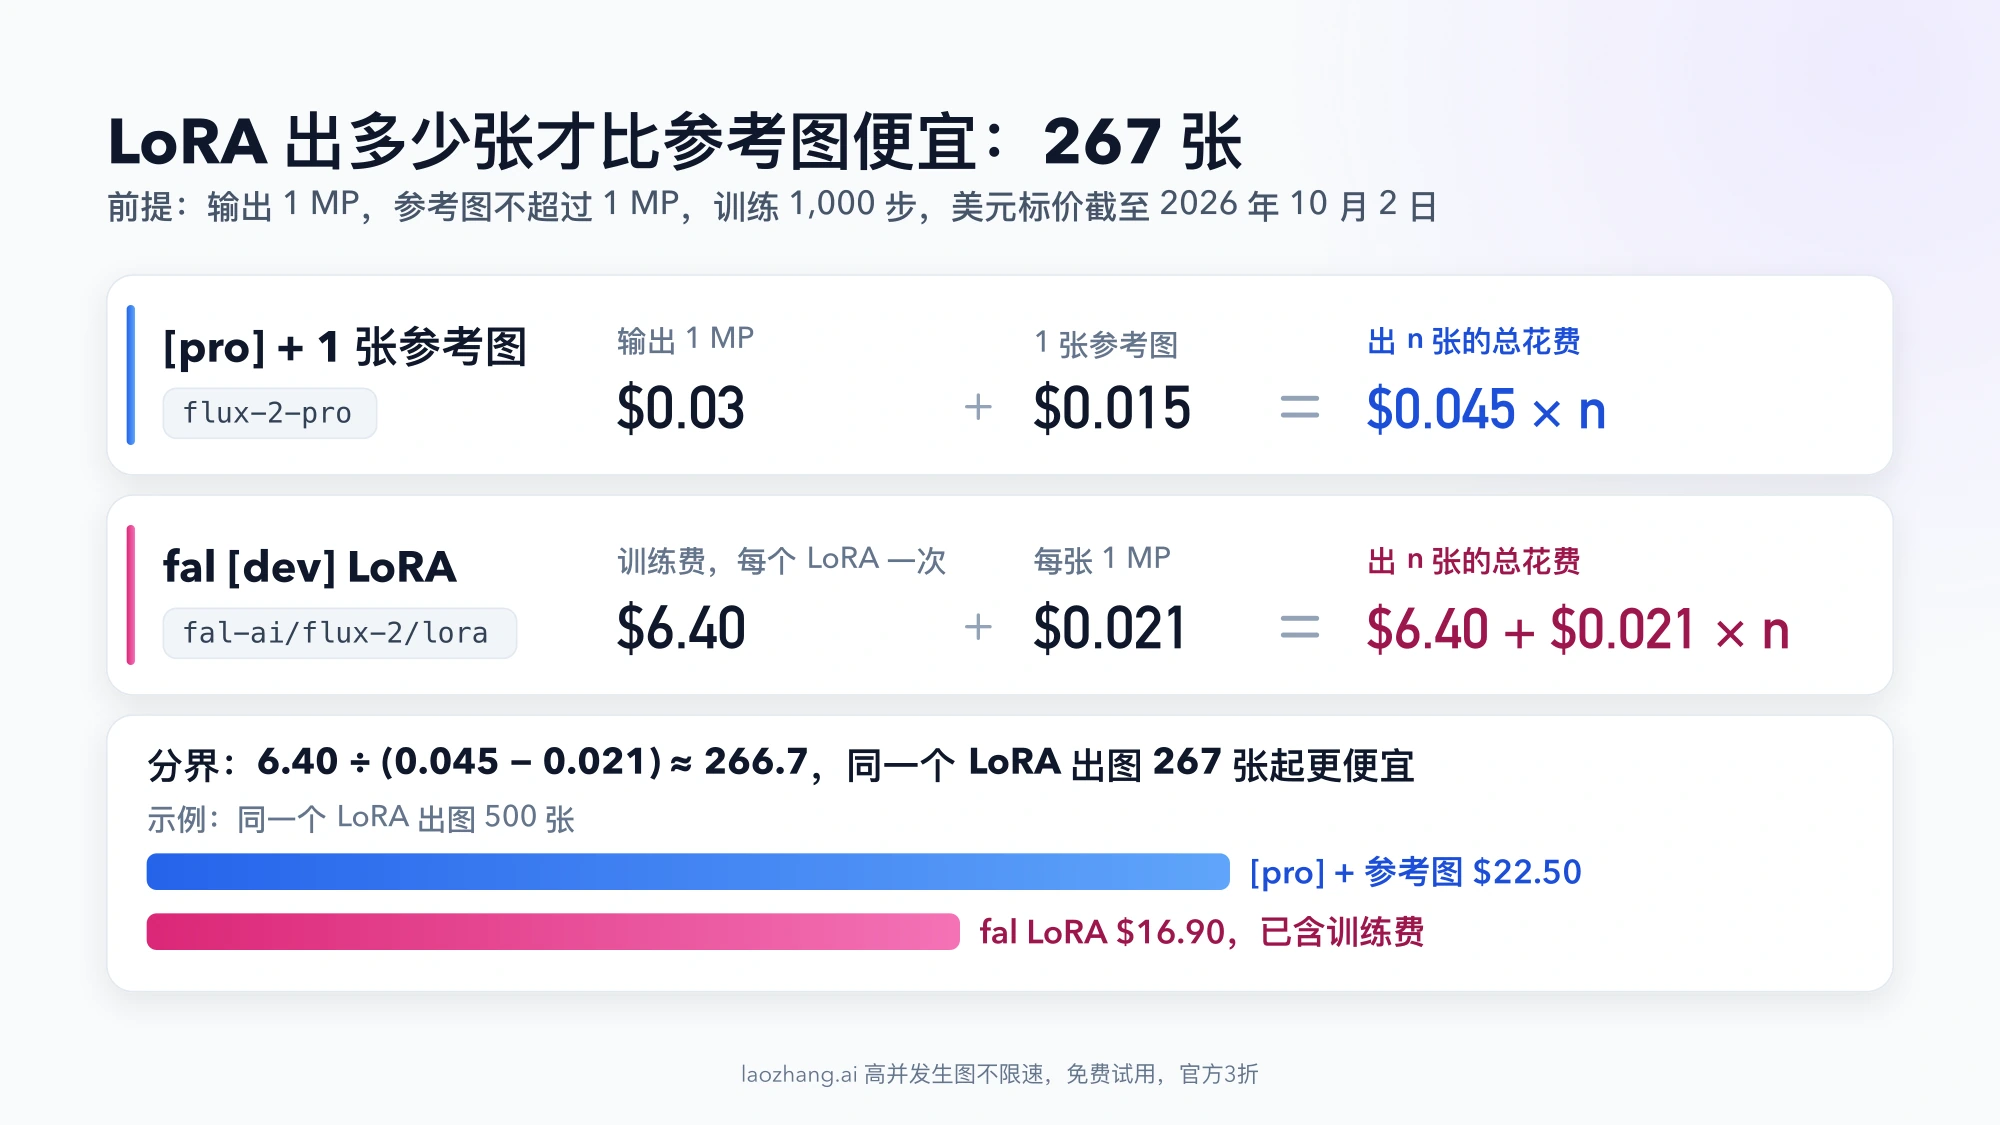The image size is (2000, 1125).
Task: Click the '每张 1 MP' label
Action: coord(1102,559)
